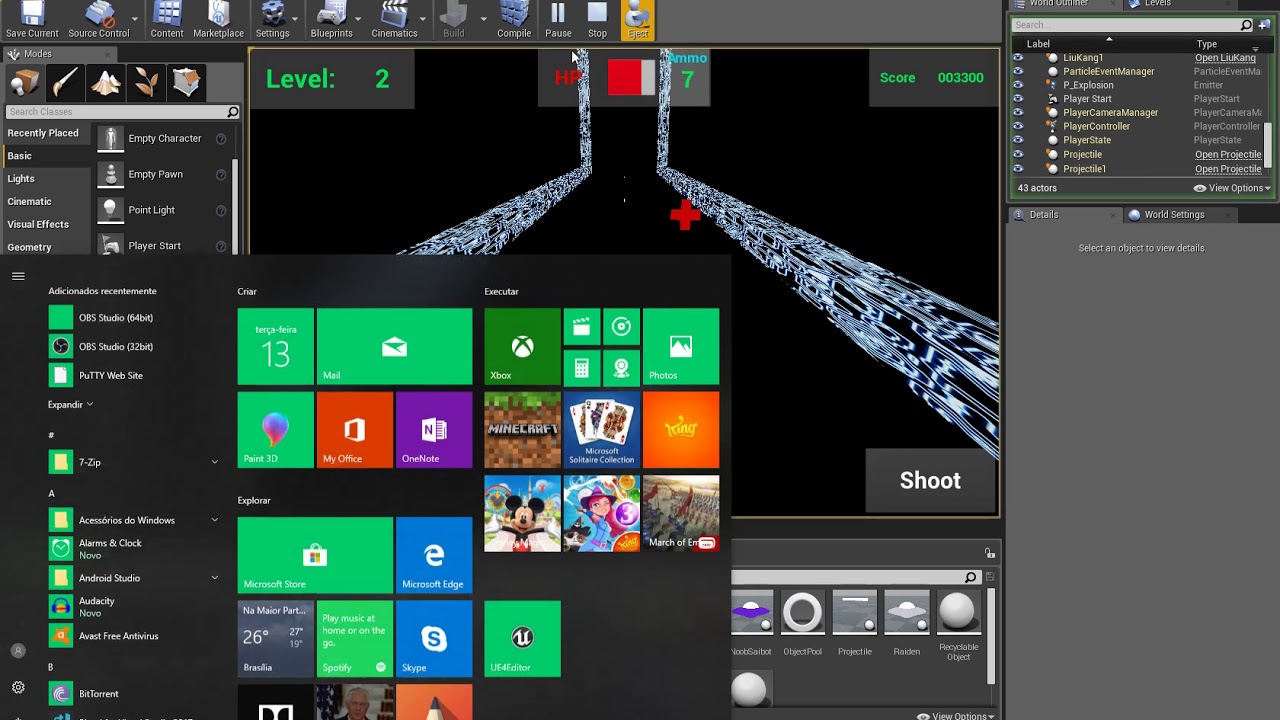
Task: Open the Xbox tile
Action: (522, 346)
